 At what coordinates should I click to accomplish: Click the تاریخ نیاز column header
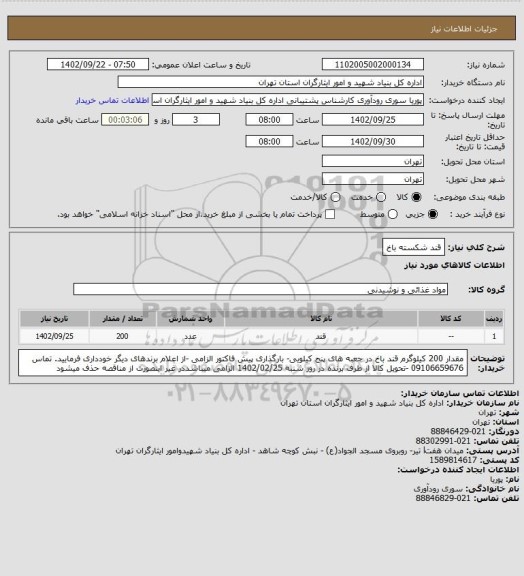click(x=54, y=318)
